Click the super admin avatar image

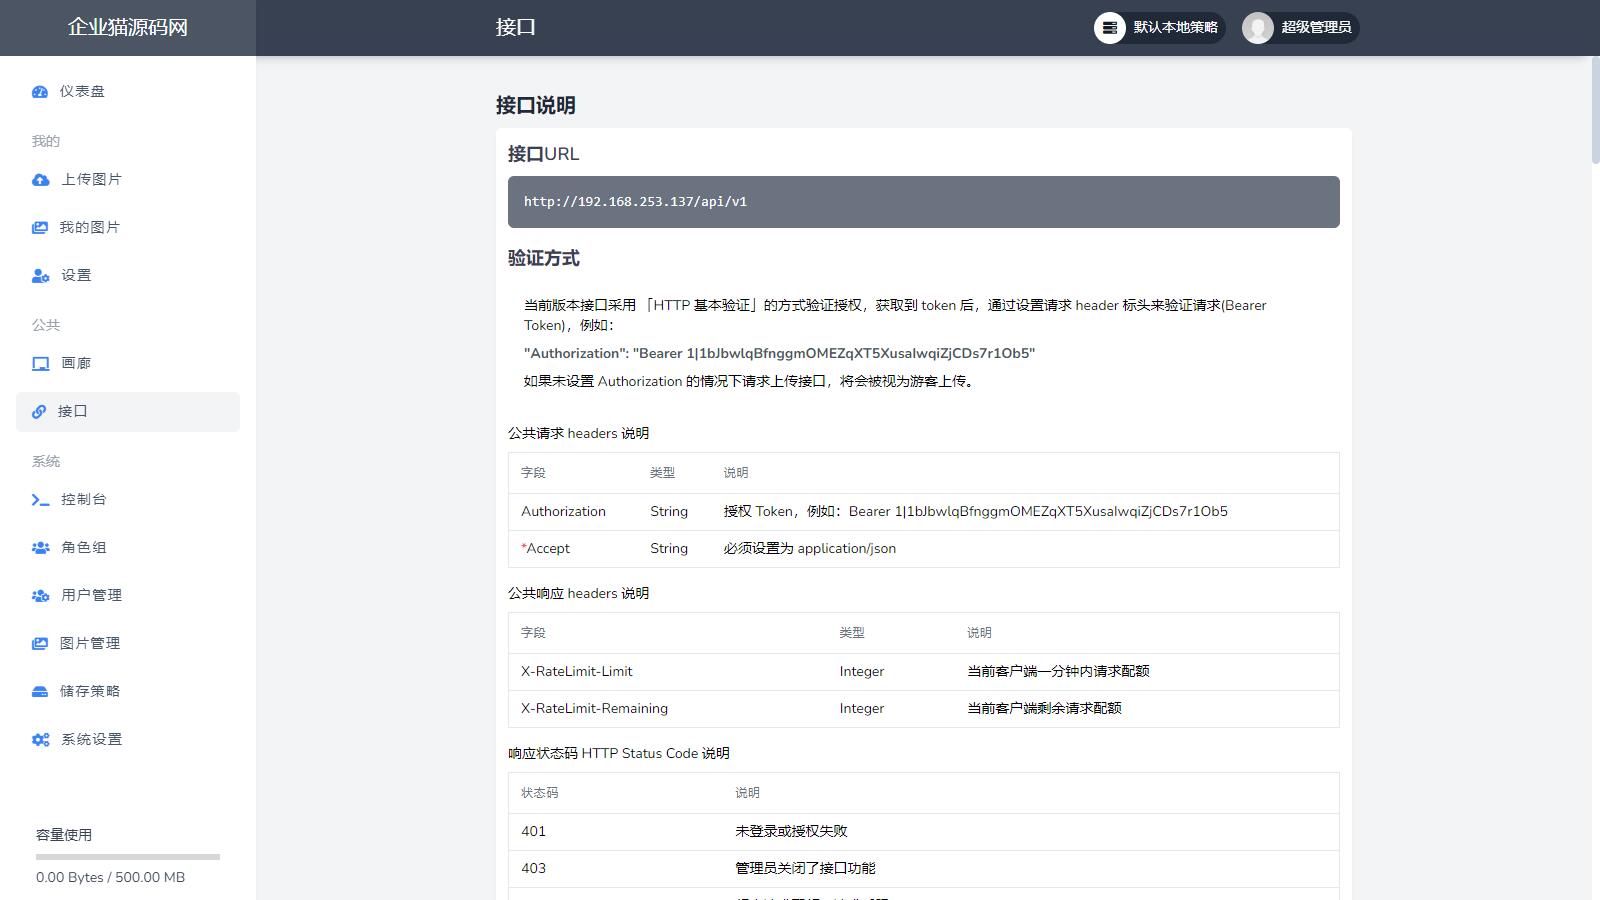tap(1258, 28)
